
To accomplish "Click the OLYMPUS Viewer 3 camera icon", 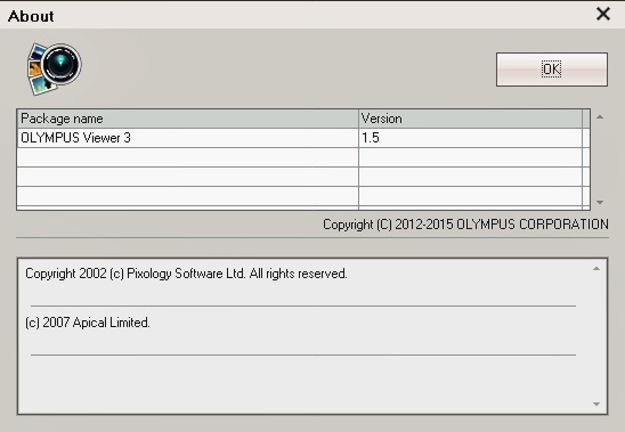I will [54, 68].
